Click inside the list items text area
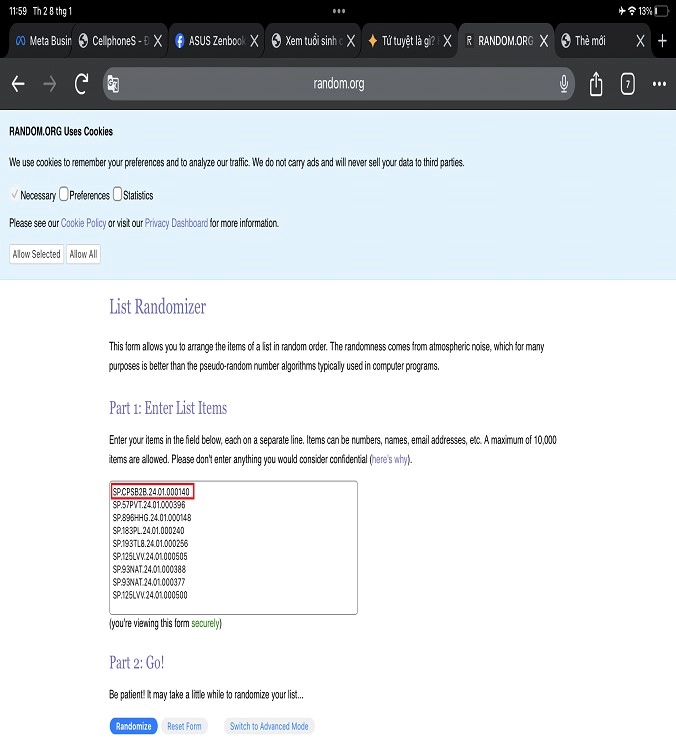 [x=232, y=560]
